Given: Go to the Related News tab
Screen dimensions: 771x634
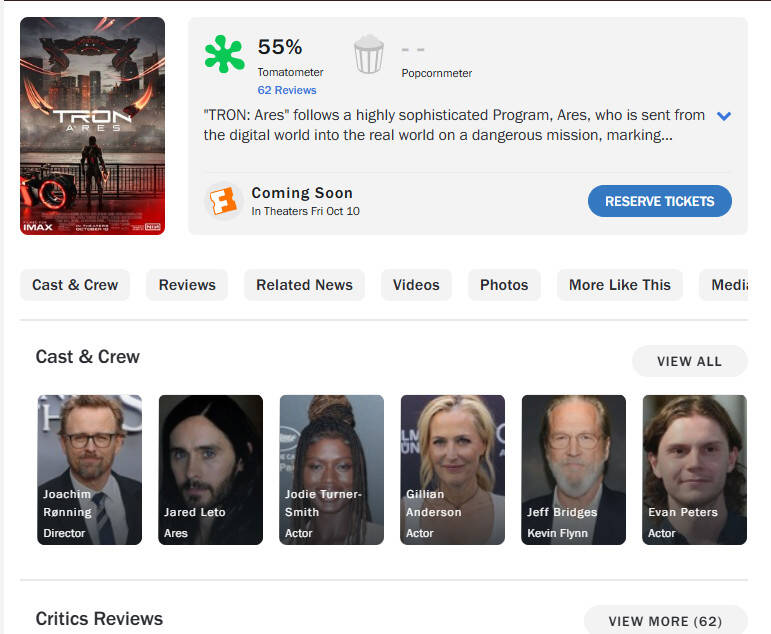Looking at the screenshot, I should click(x=304, y=285).
